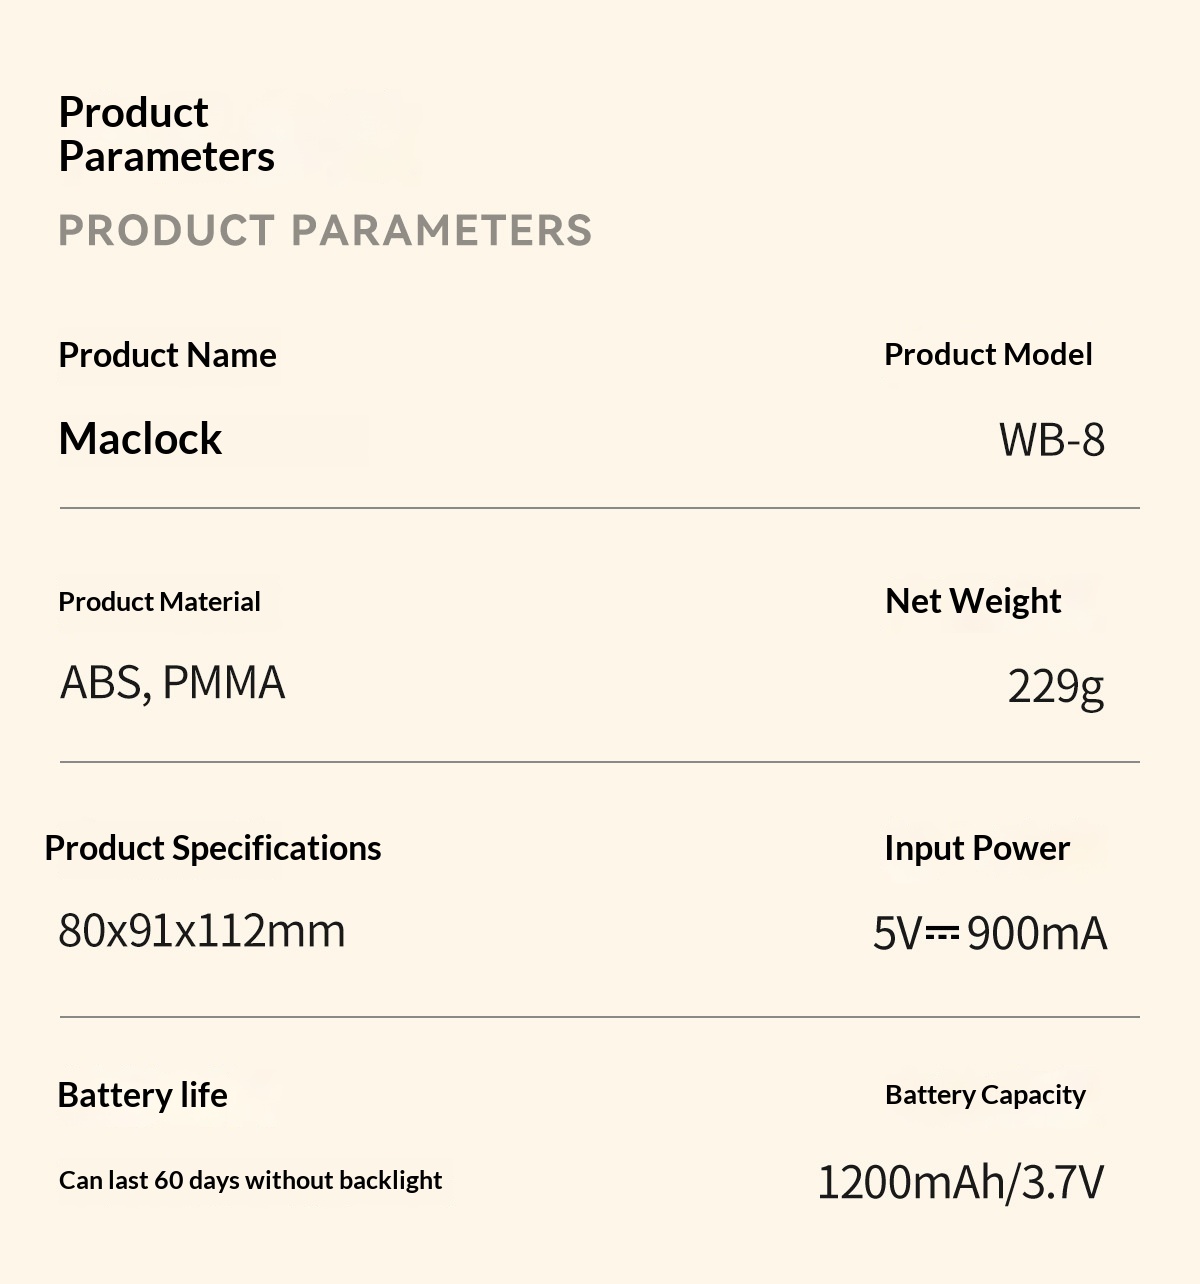1200x1284 pixels.
Task: Click the divider line beneath the Maclock row
Action: [600, 508]
